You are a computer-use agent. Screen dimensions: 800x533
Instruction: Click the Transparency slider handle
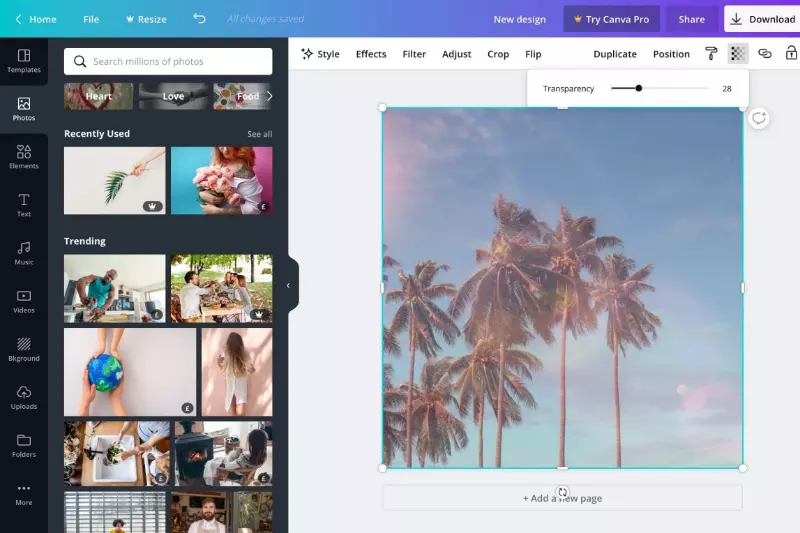pos(638,88)
